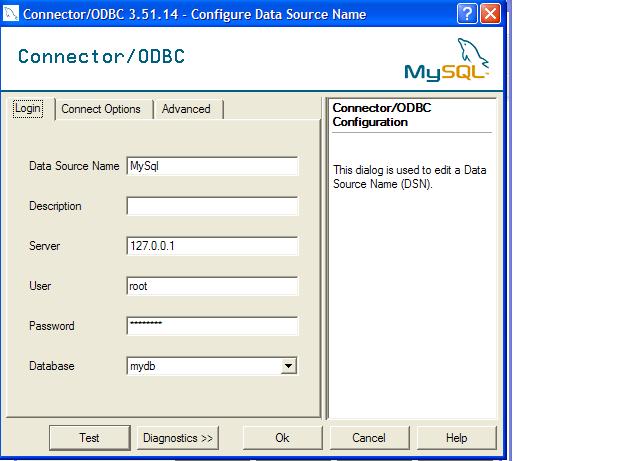Click the 'Data Source Name' label
Screen dimensions: 640x461
coord(74,166)
